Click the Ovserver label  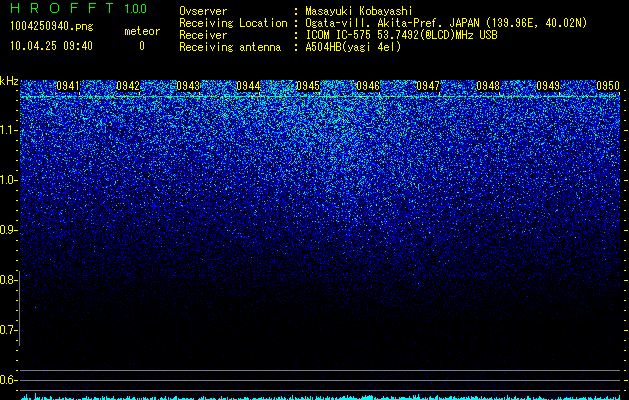click(x=203, y=11)
